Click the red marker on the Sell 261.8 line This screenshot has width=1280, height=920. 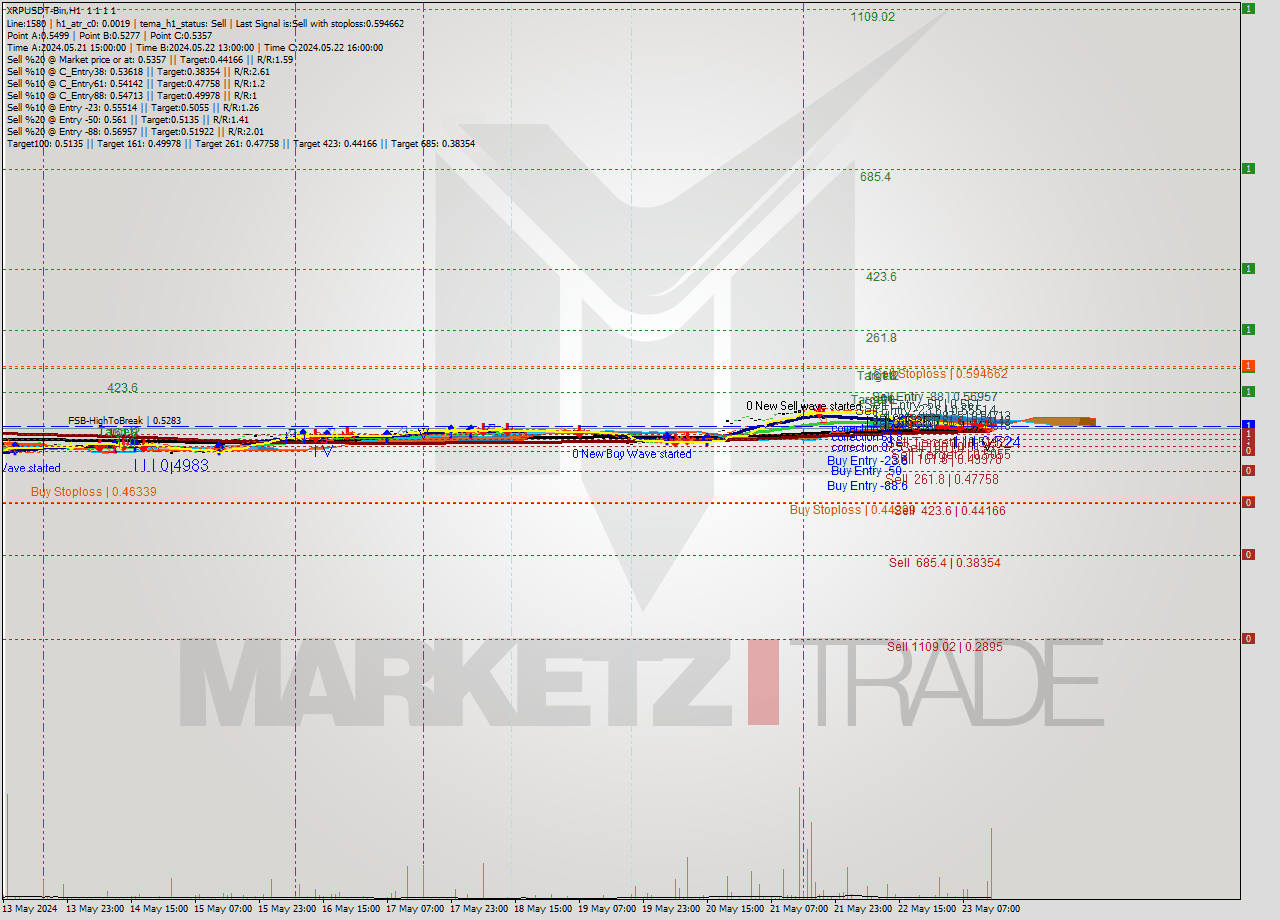coord(1248,471)
